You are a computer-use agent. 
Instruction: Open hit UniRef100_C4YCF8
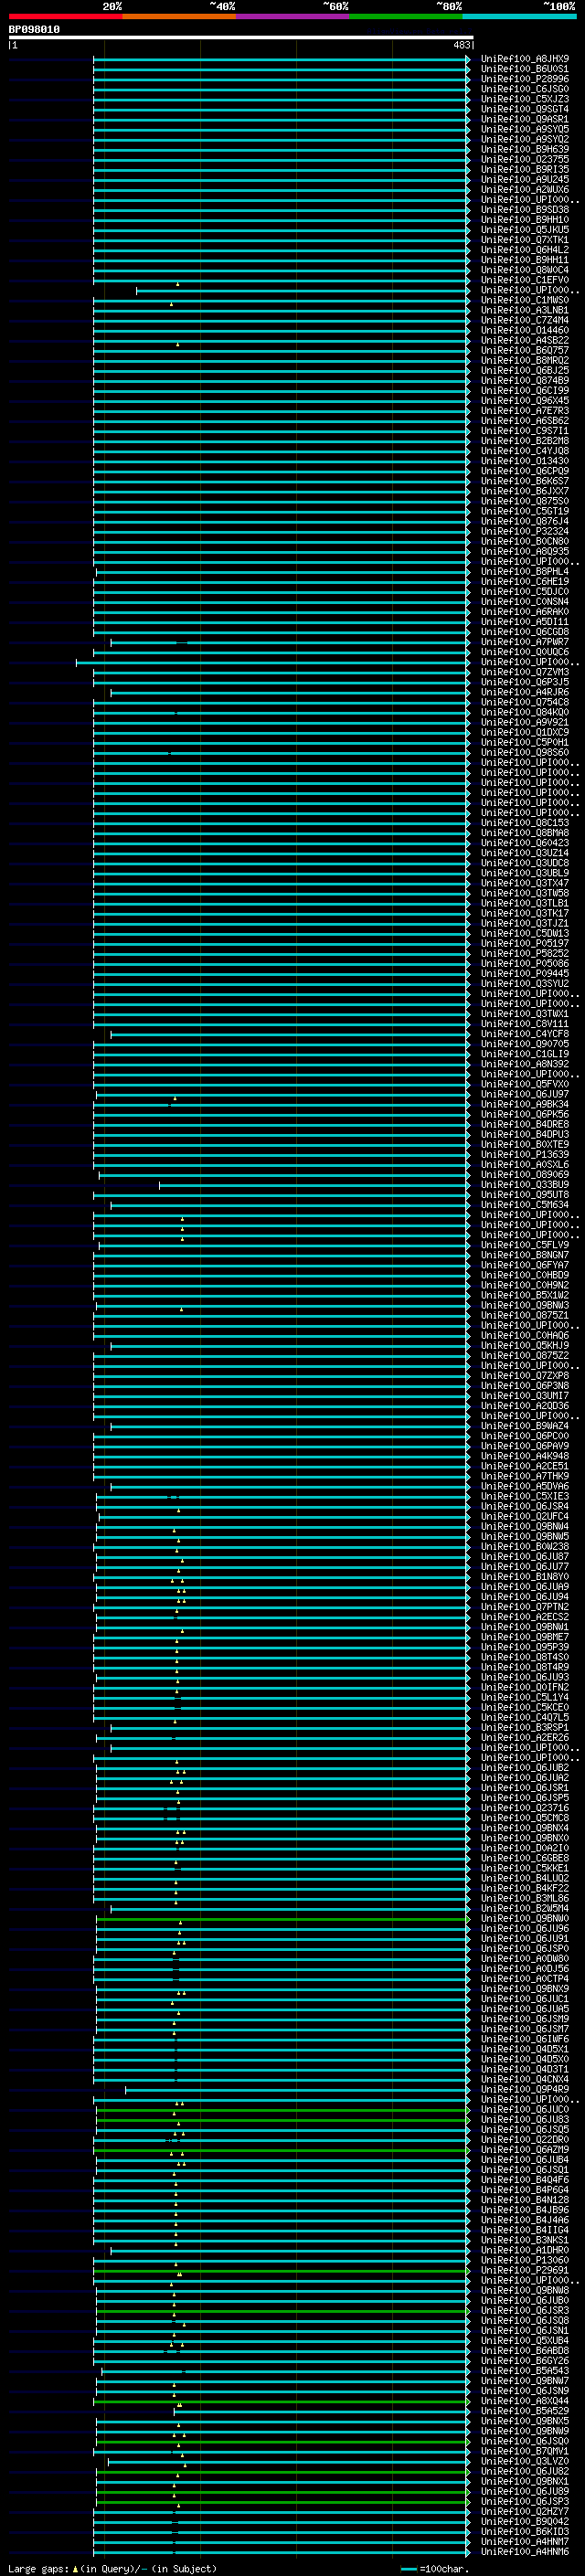point(525,1034)
